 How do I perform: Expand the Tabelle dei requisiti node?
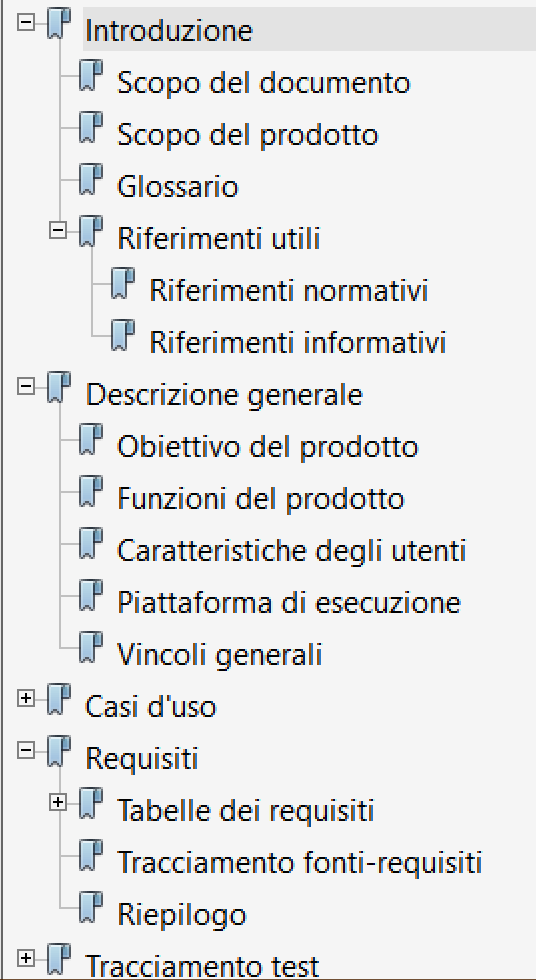[x=57, y=802]
